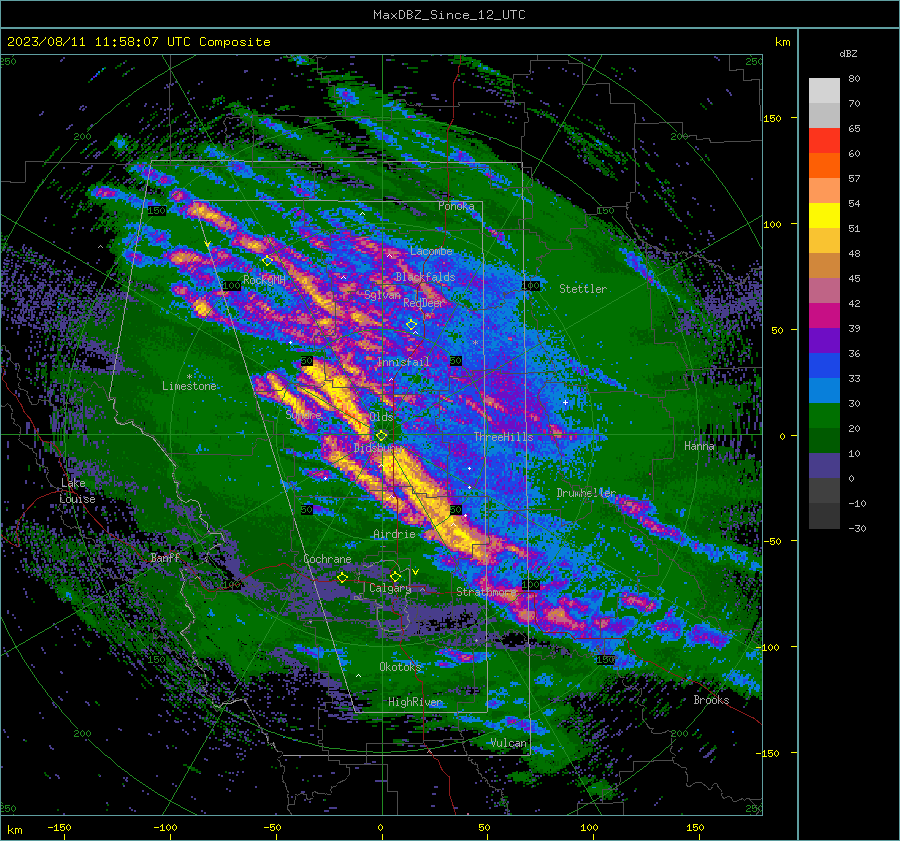Viewport: 900px width, 841px height.
Task: Select the yellow diamond marker at Olds
Action: [x=381, y=436]
